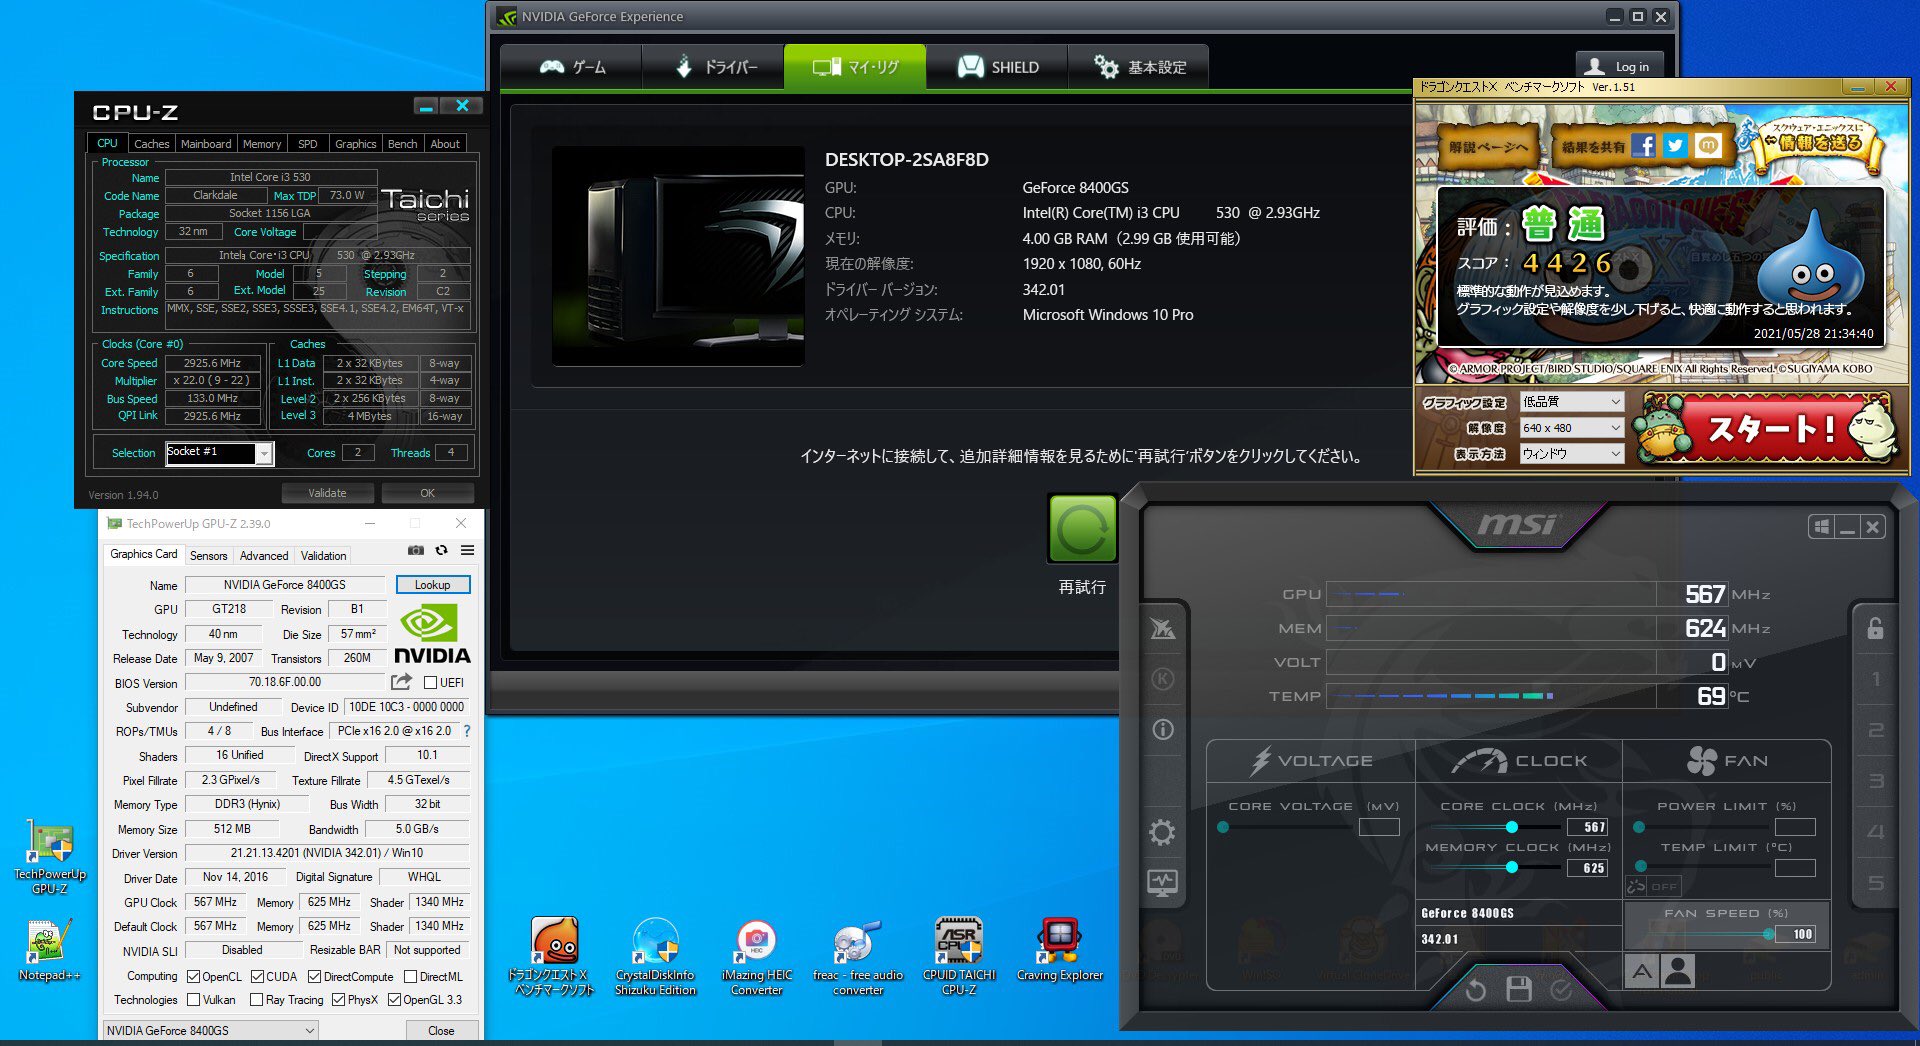The height and width of the screenshot is (1046, 1920).
Task: Open CPUID TAICHI CPU-Z shortcut
Action: [x=959, y=957]
